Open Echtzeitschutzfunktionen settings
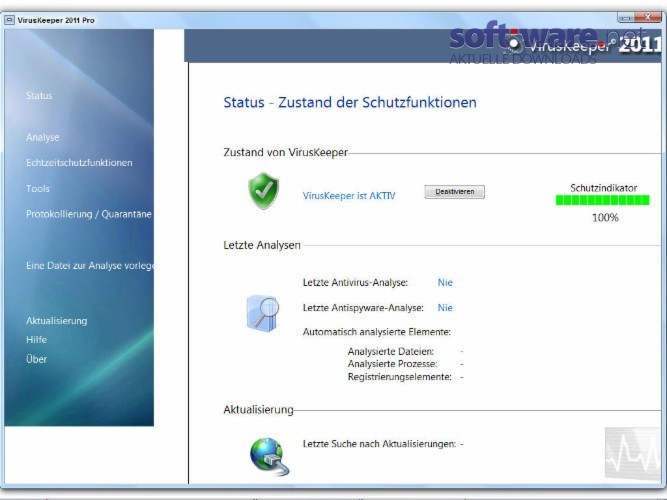The width and height of the screenshot is (667, 500). pyautogui.click(x=79, y=163)
